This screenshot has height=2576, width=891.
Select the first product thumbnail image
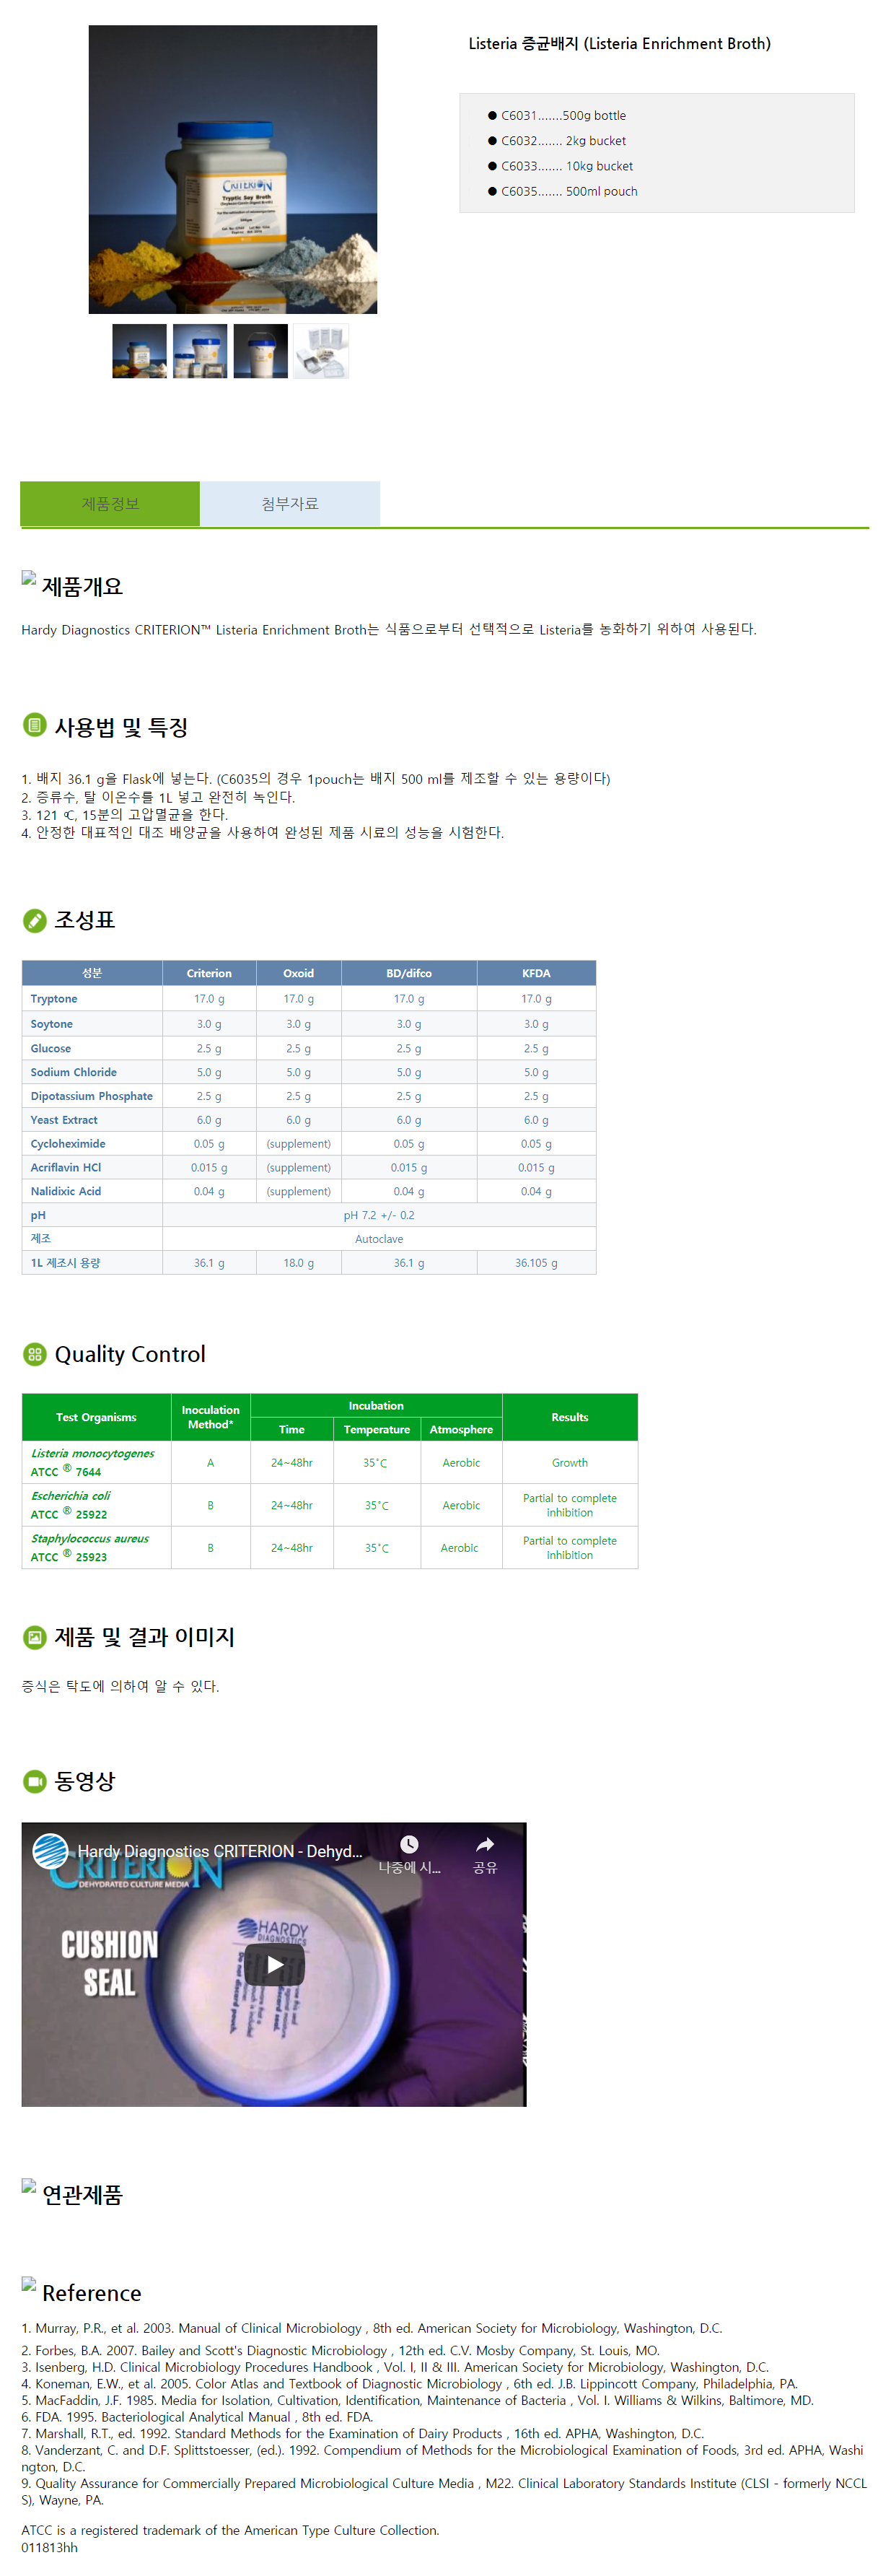[x=139, y=351]
